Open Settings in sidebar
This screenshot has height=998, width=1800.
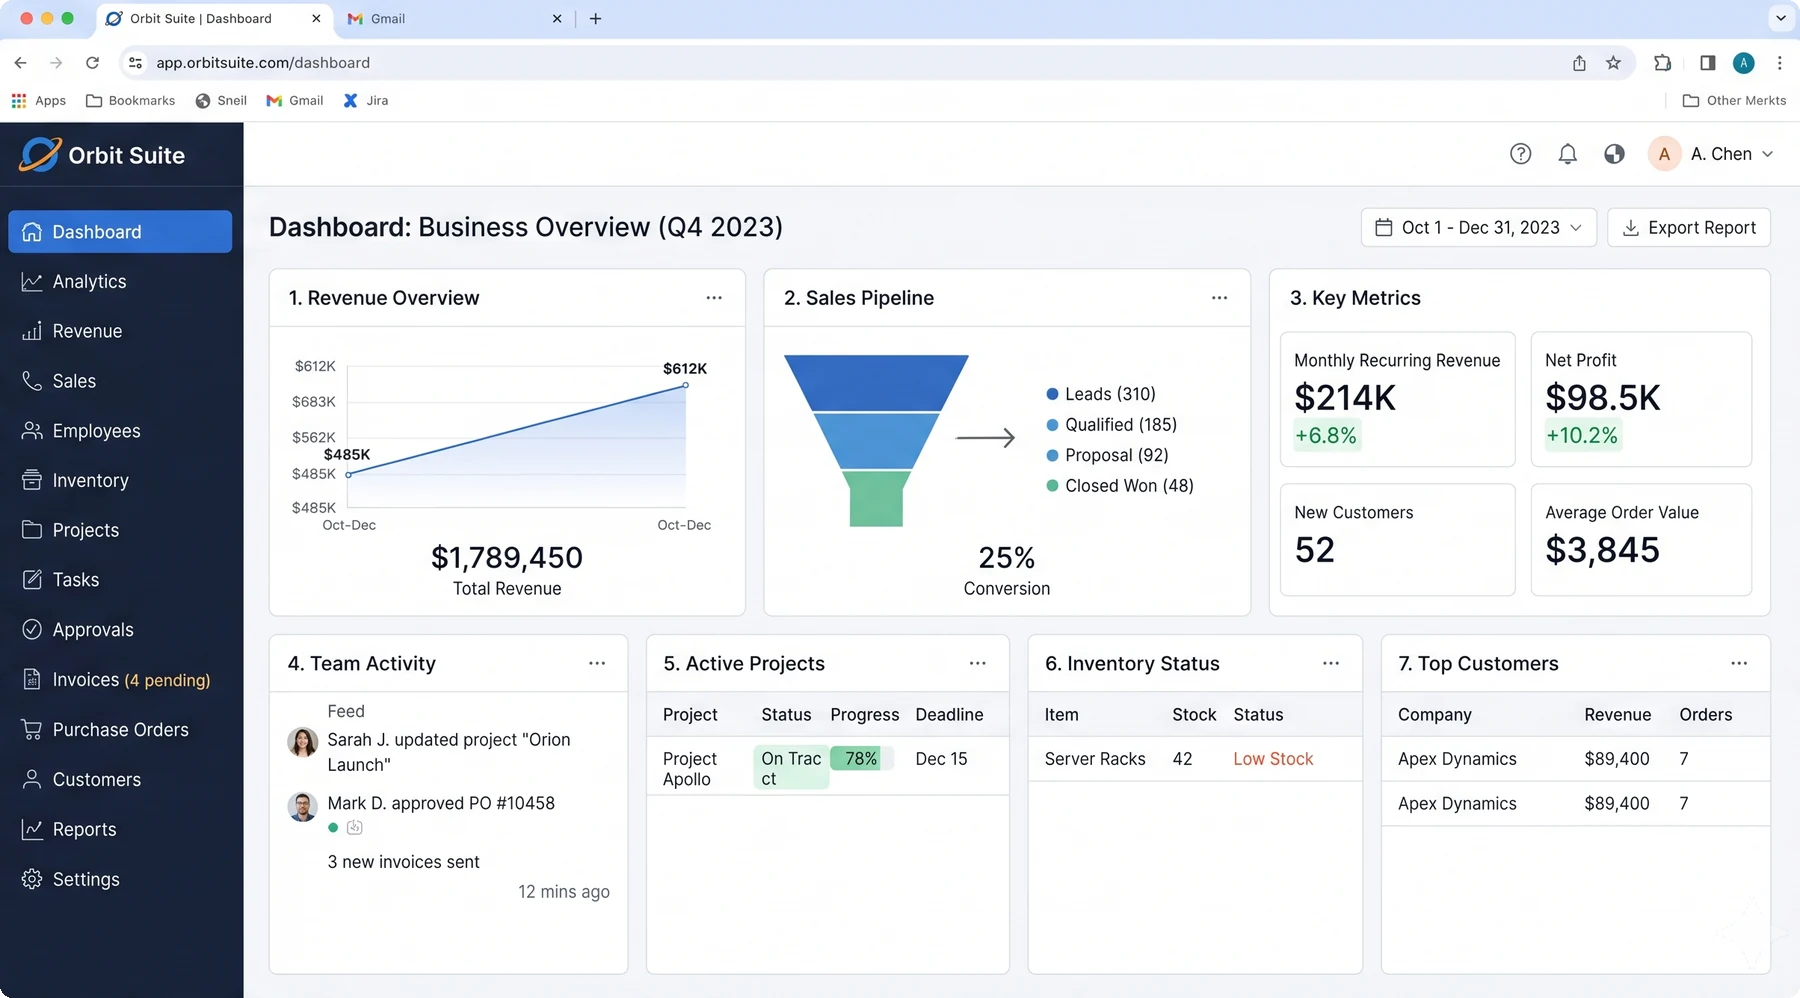tap(120, 880)
